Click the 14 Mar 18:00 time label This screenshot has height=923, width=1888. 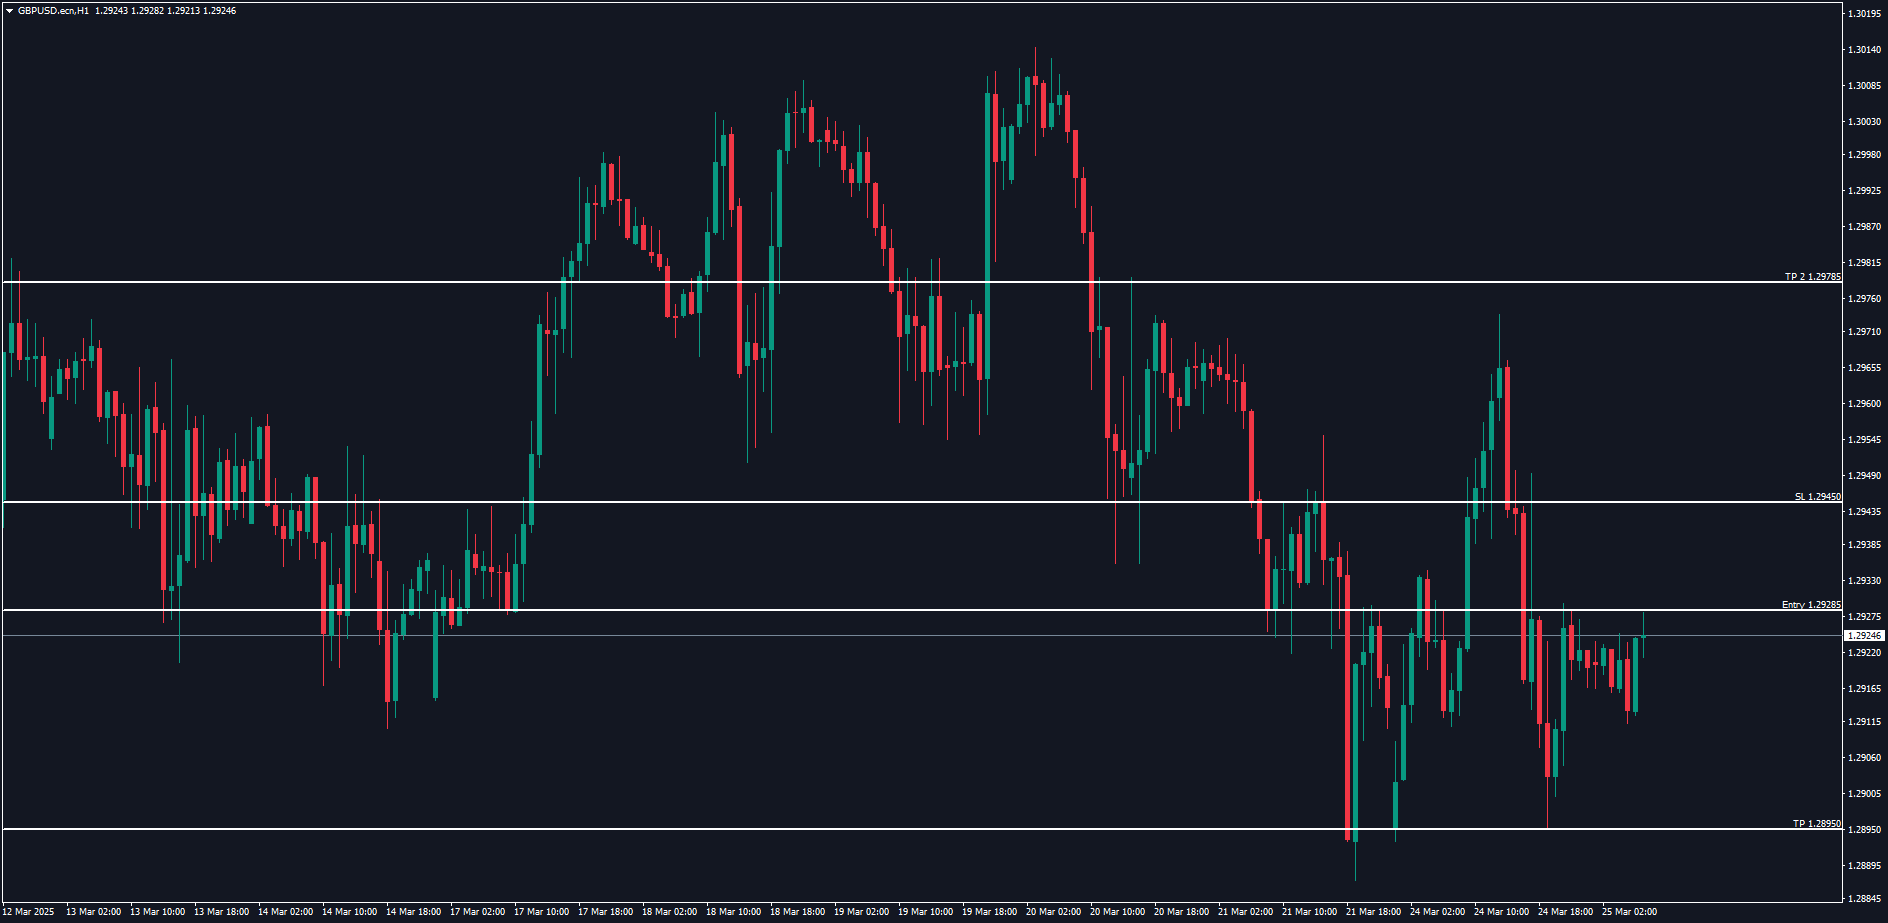click(x=413, y=912)
